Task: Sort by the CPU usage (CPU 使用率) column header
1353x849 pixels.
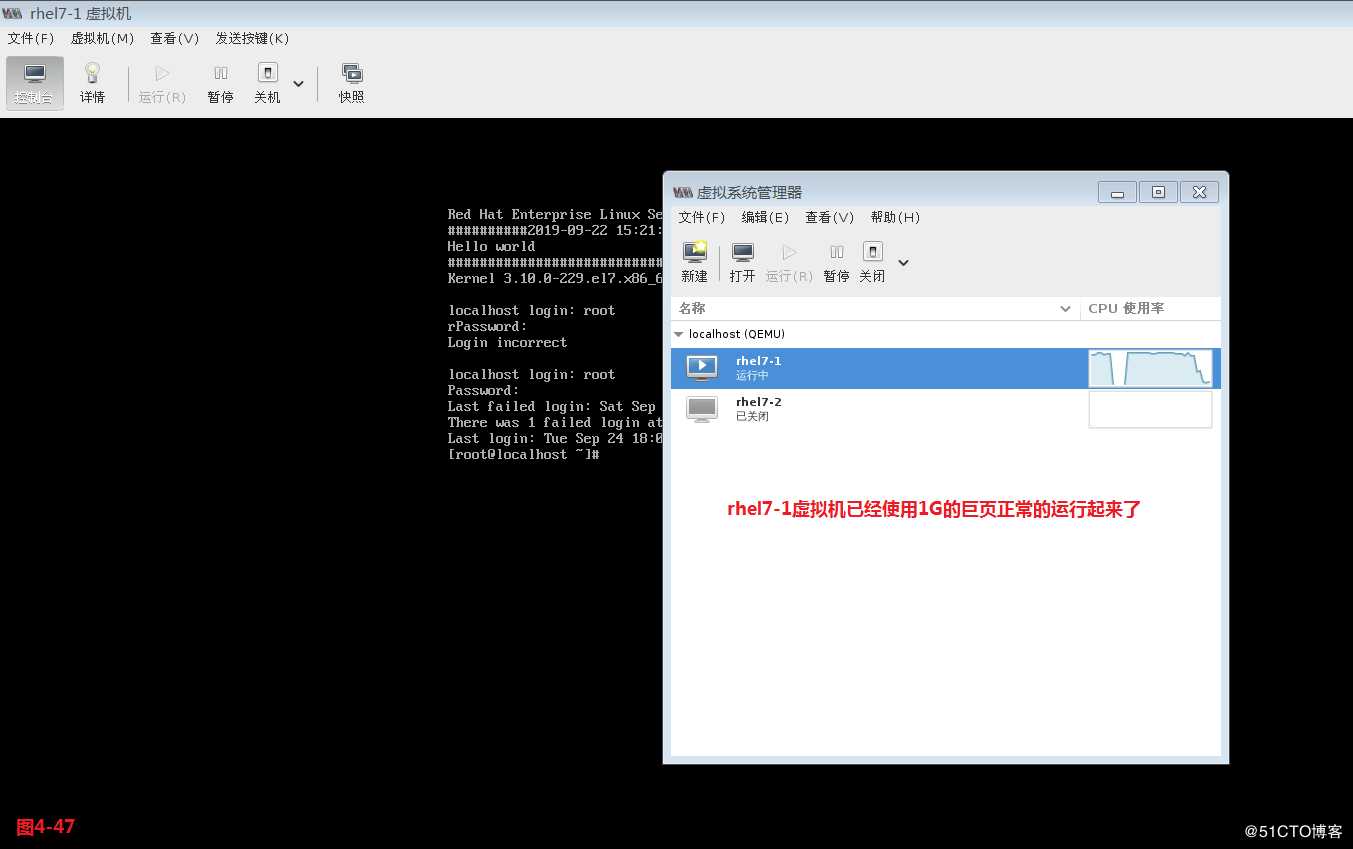Action: pos(1150,308)
